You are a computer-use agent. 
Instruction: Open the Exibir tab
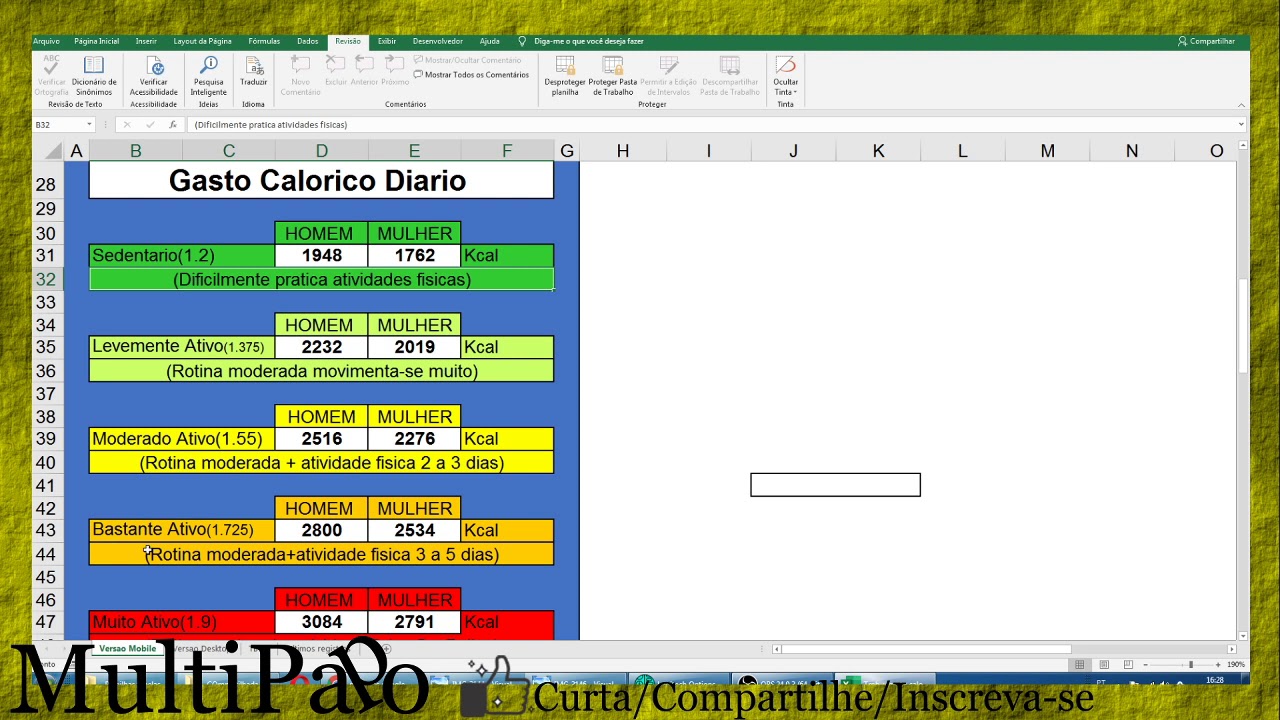[387, 41]
